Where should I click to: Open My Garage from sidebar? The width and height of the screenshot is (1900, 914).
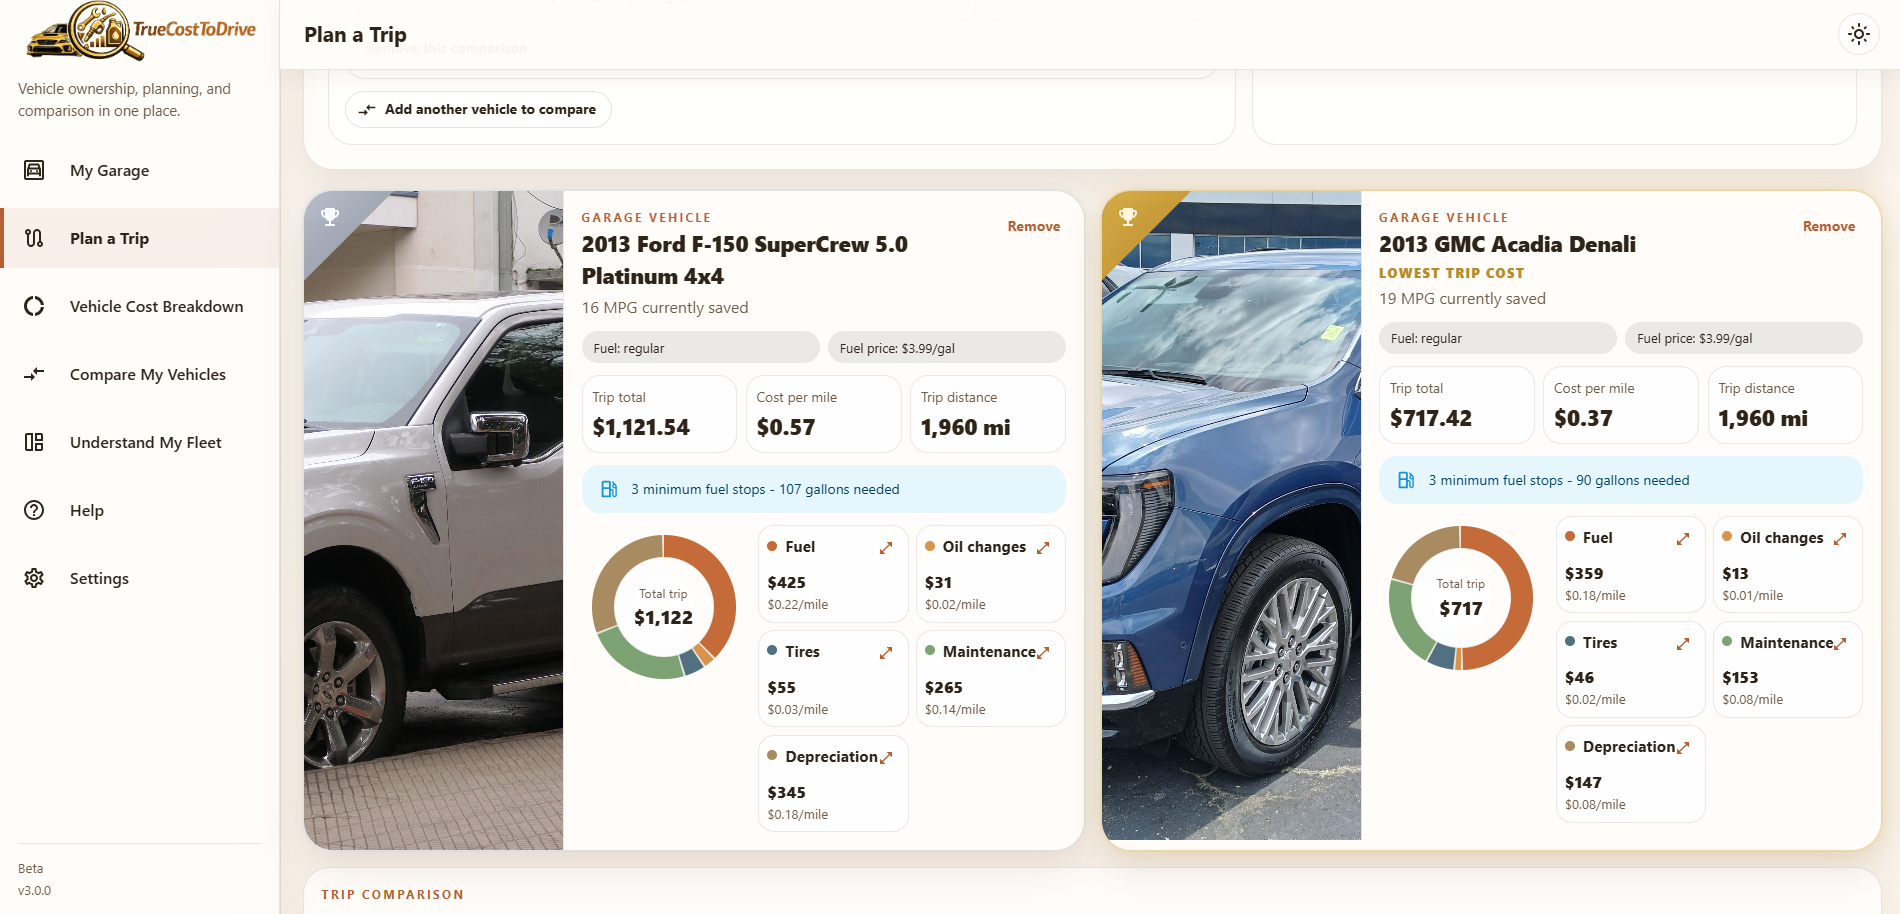[140, 170]
